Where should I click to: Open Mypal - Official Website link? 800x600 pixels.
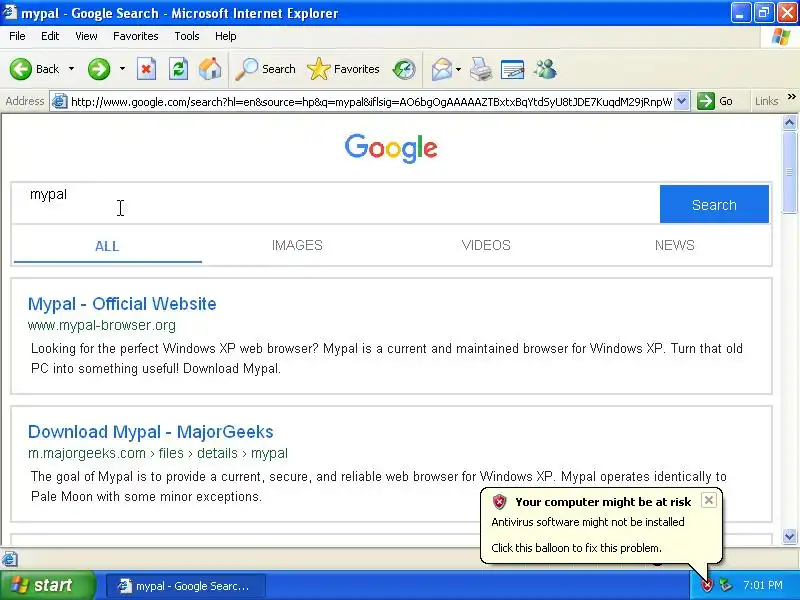(x=122, y=304)
